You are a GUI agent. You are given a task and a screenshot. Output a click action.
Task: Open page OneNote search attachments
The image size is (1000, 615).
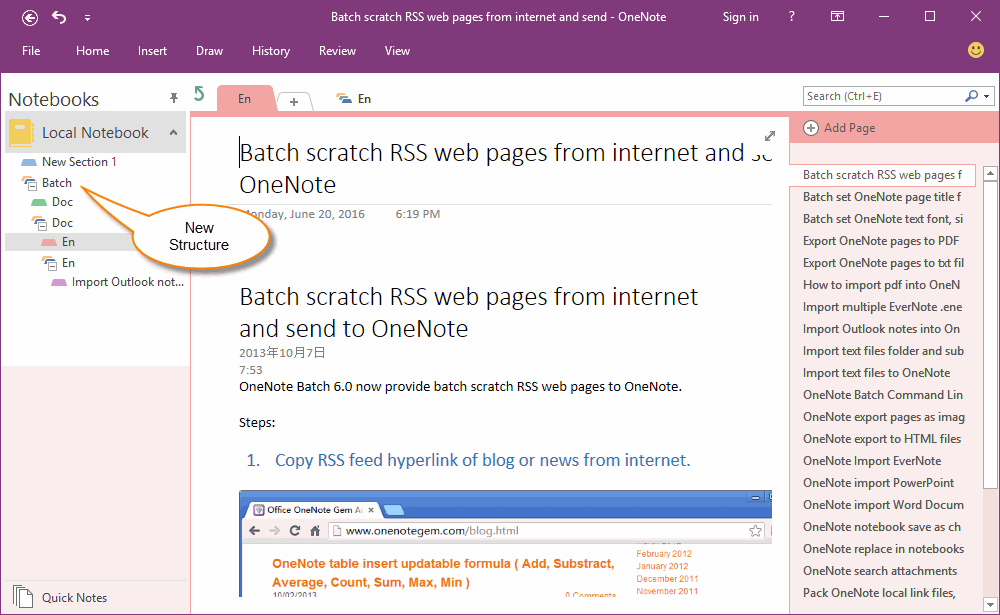[x=882, y=571]
